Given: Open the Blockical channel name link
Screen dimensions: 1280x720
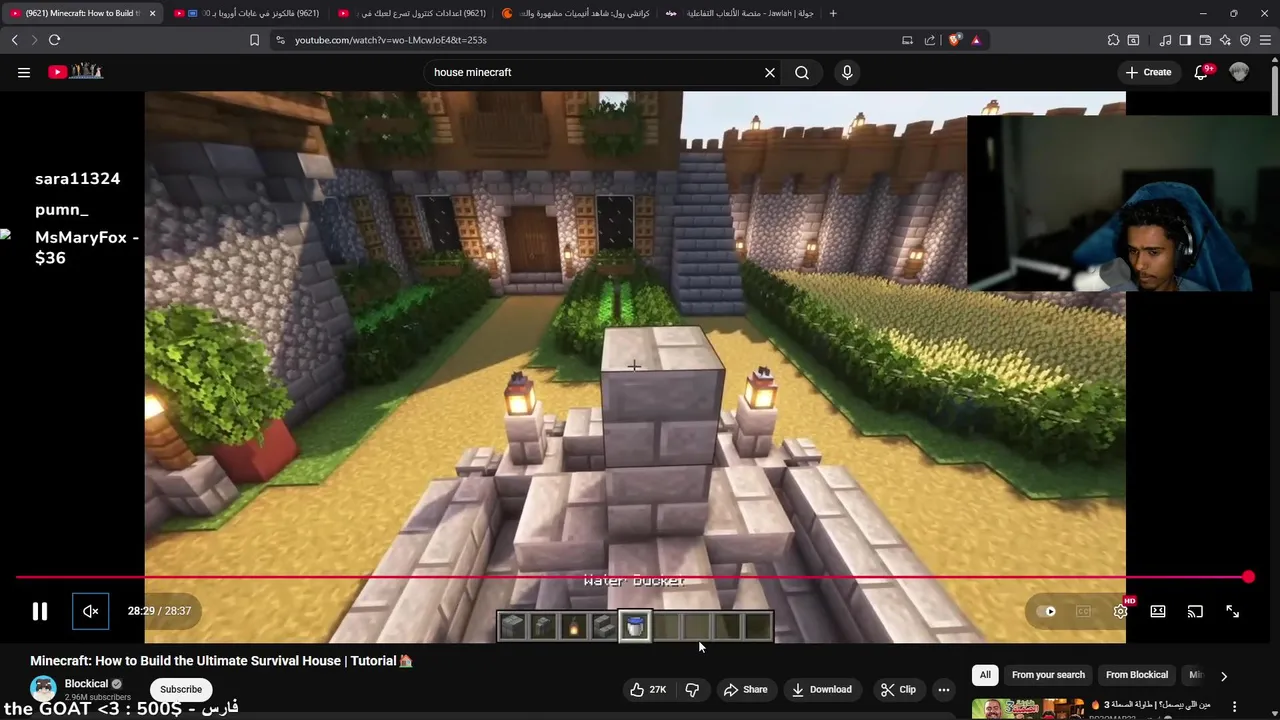Looking at the screenshot, I should (x=86, y=684).
